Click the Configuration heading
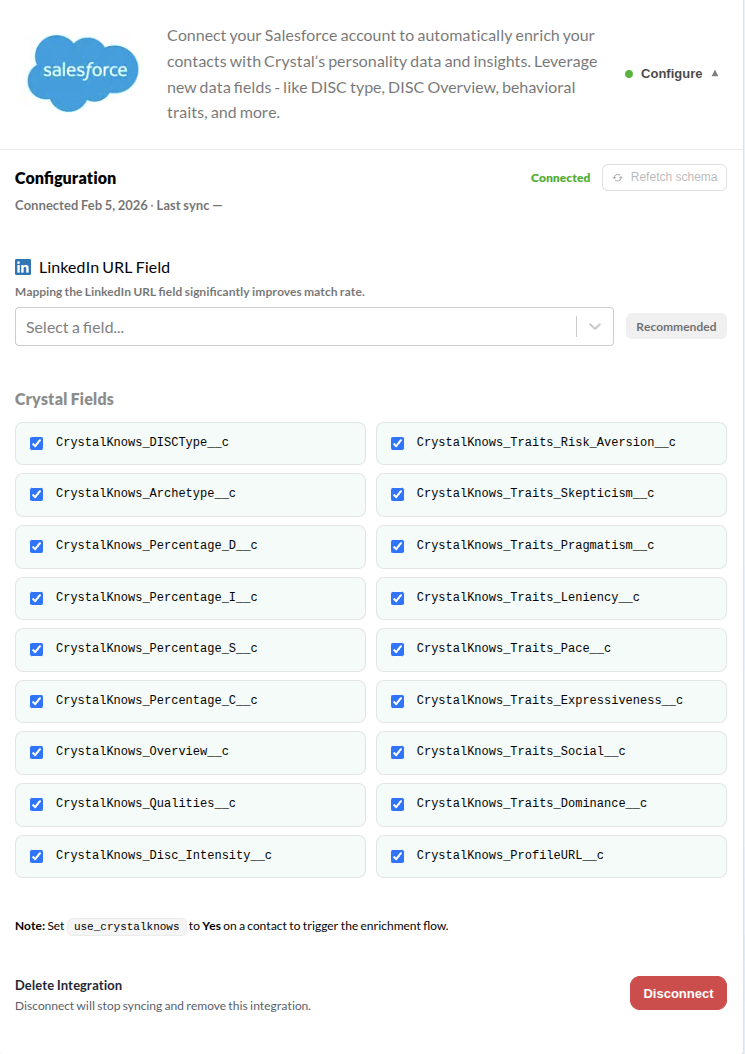This screenshot has height=1054, width=745. pyautogui.click(x=65, y=178)
